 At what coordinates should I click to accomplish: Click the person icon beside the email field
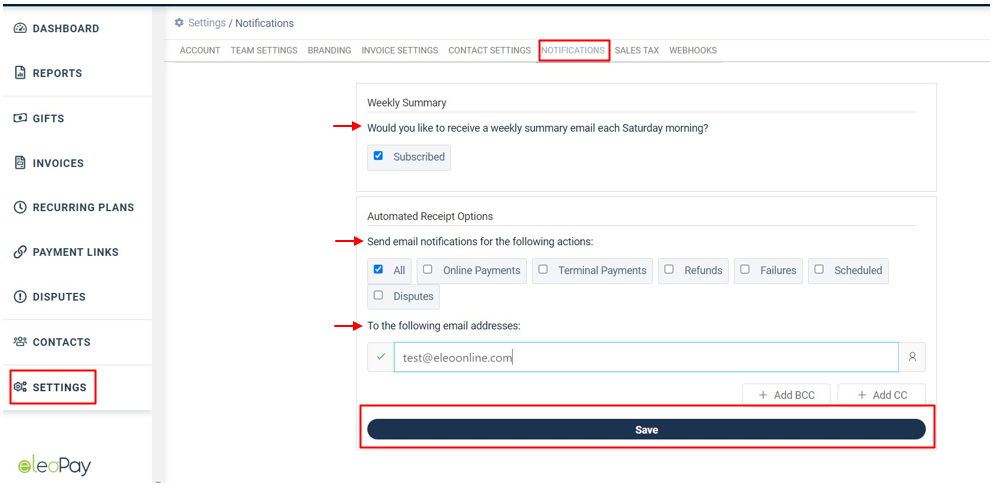tap(913, 357)
